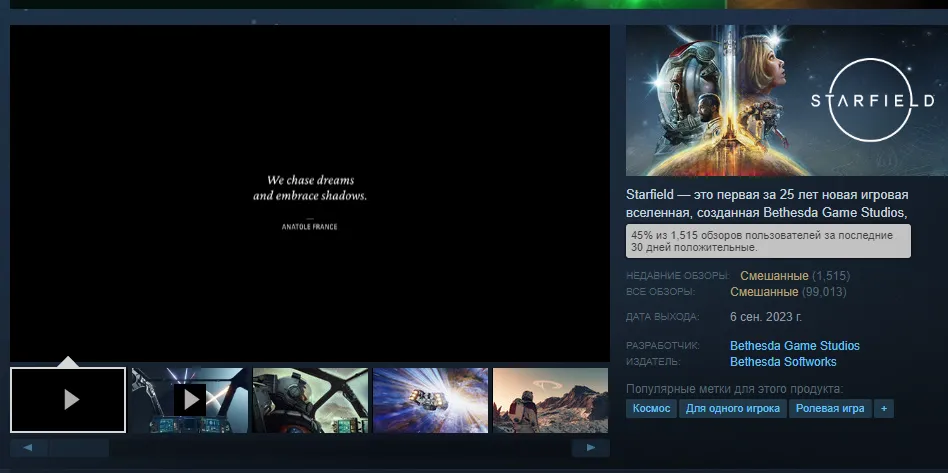Viewport: 948px width, 473px height.
Task: Click the main video player area
Action: point(310,193)
